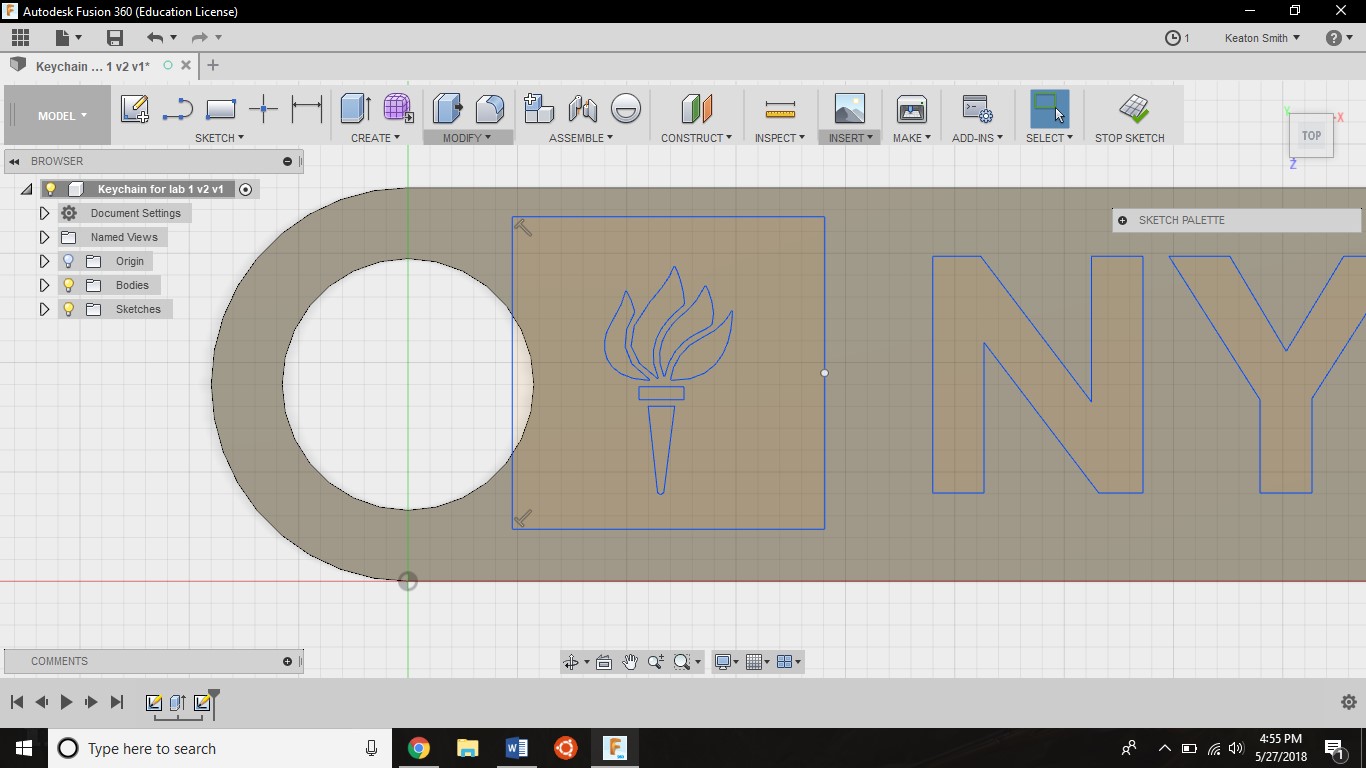This screenshot has width=1366, height=768.
Task: Select the Fillet tool
Action: tap(490, 108)
